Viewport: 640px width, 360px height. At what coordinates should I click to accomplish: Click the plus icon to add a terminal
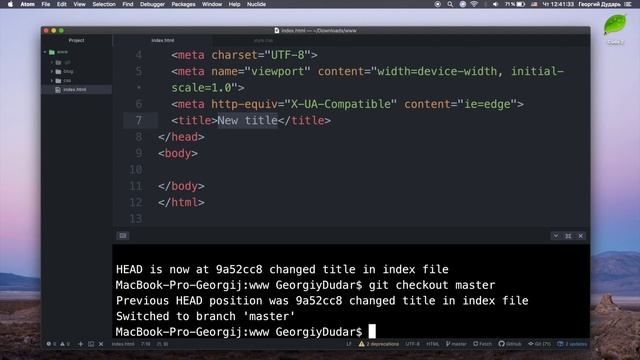click(x=80, y=344)
